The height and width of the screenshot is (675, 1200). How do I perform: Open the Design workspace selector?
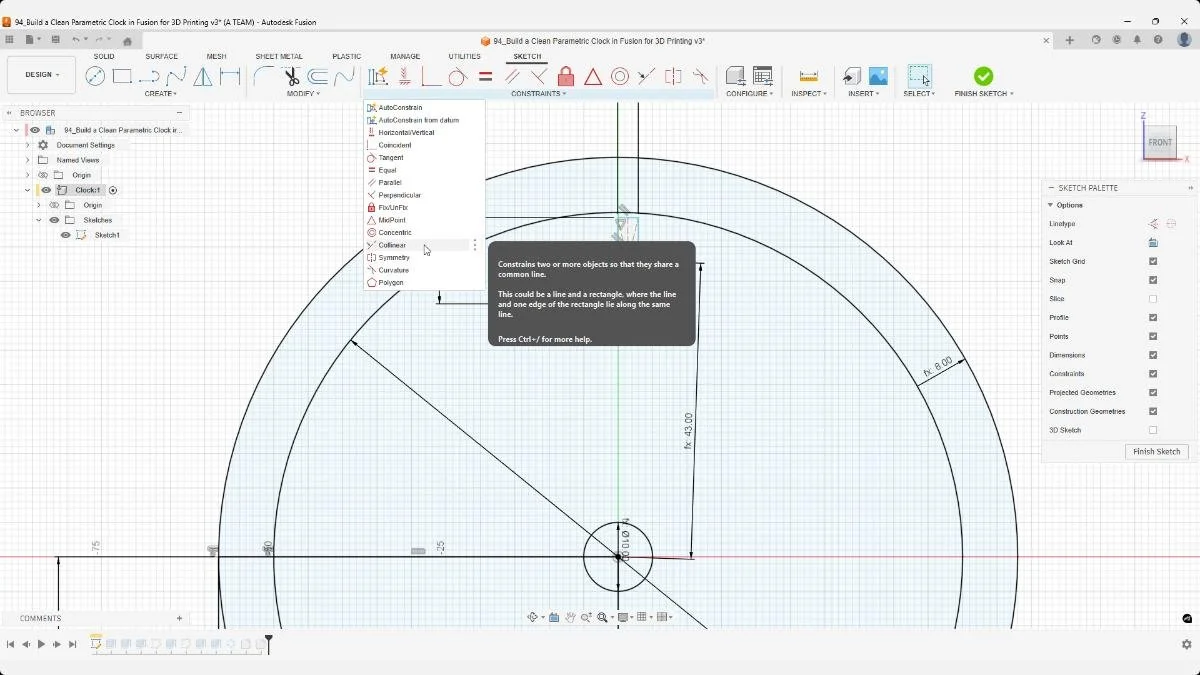(40, 74)
